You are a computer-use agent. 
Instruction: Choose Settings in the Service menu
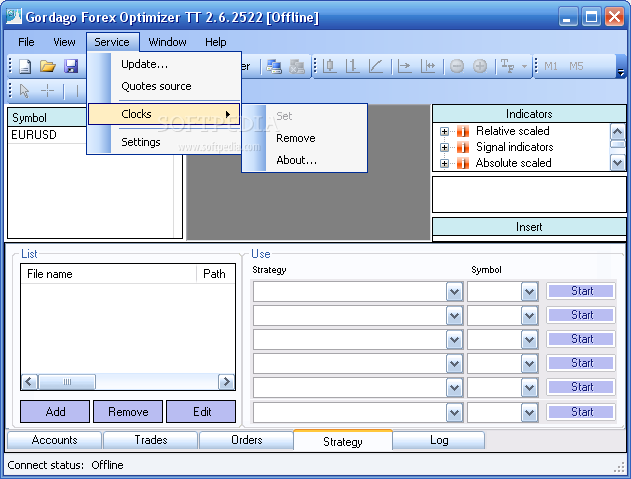[164, 142]
